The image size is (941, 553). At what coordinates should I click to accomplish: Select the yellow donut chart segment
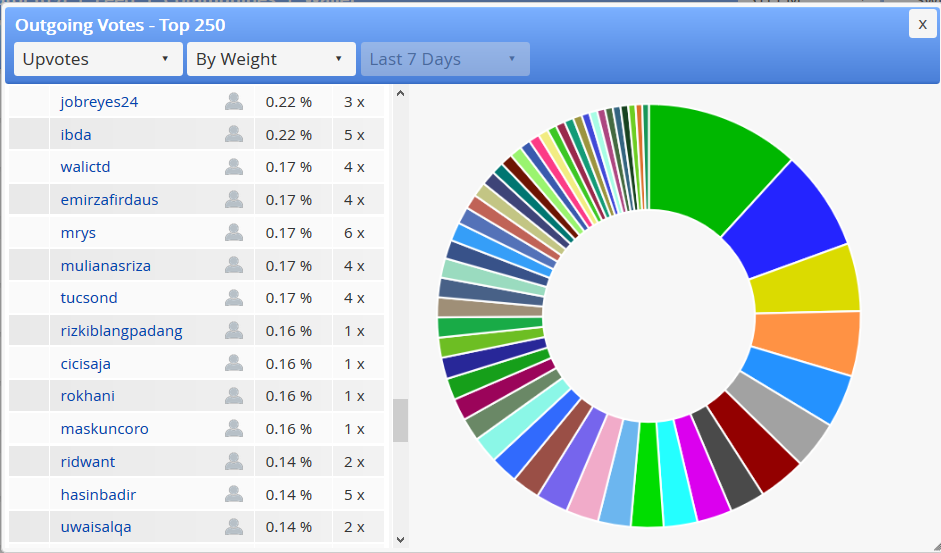807,282
